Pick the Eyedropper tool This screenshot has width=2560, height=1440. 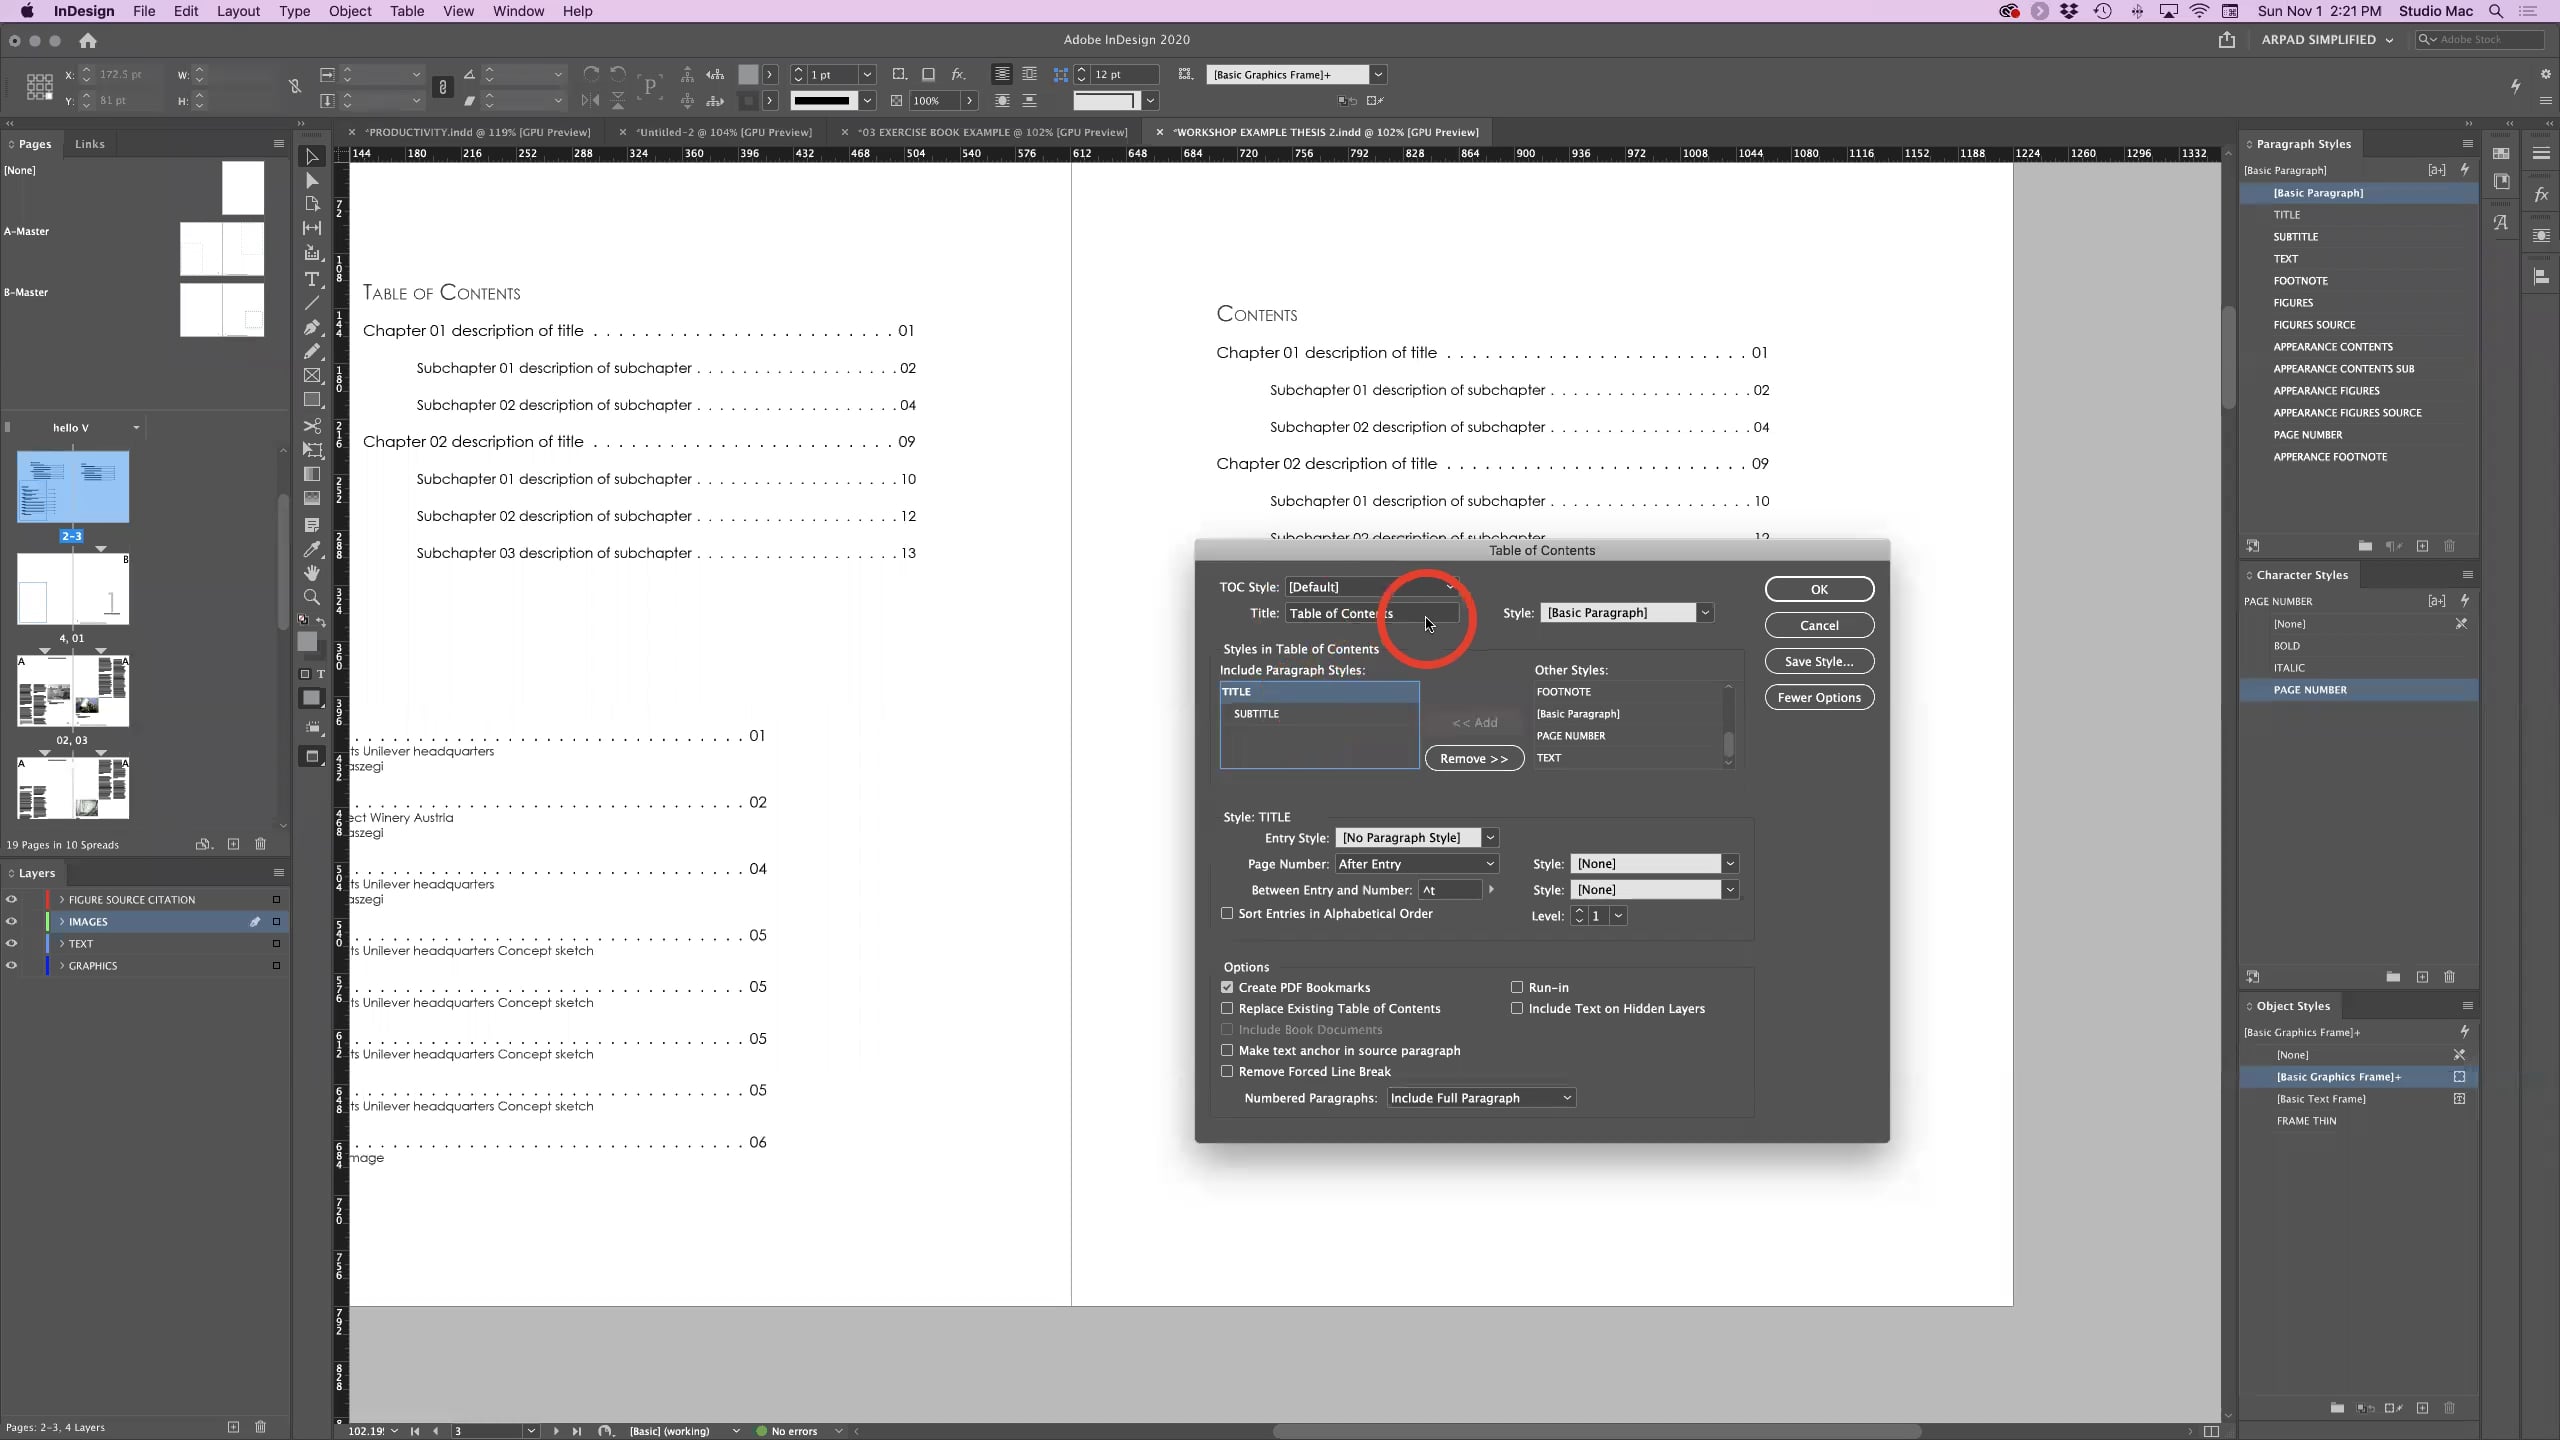point(312,548)
